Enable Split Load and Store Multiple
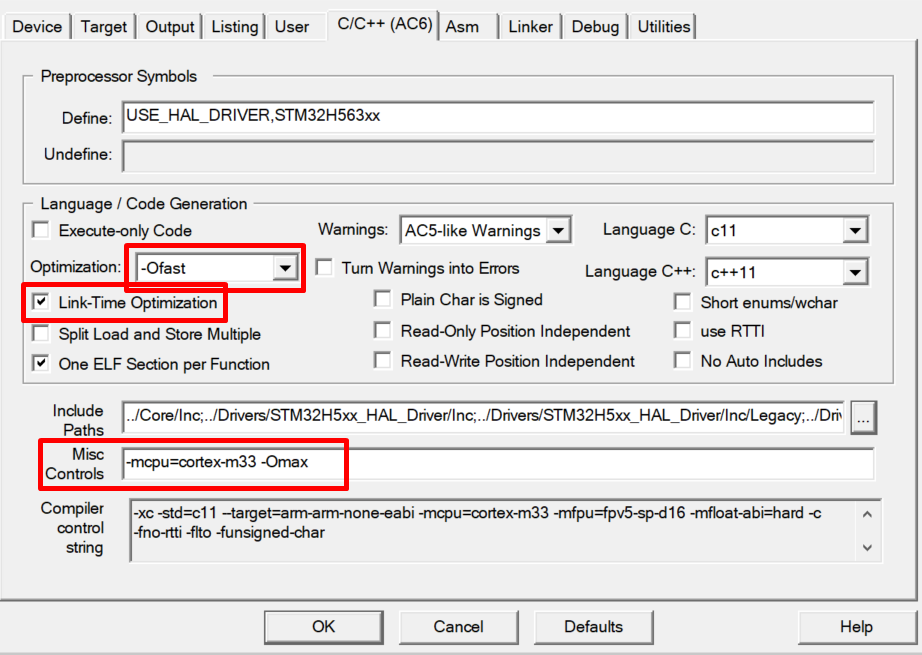Screen dimensions: 922x655 click(x=40, y=332)
